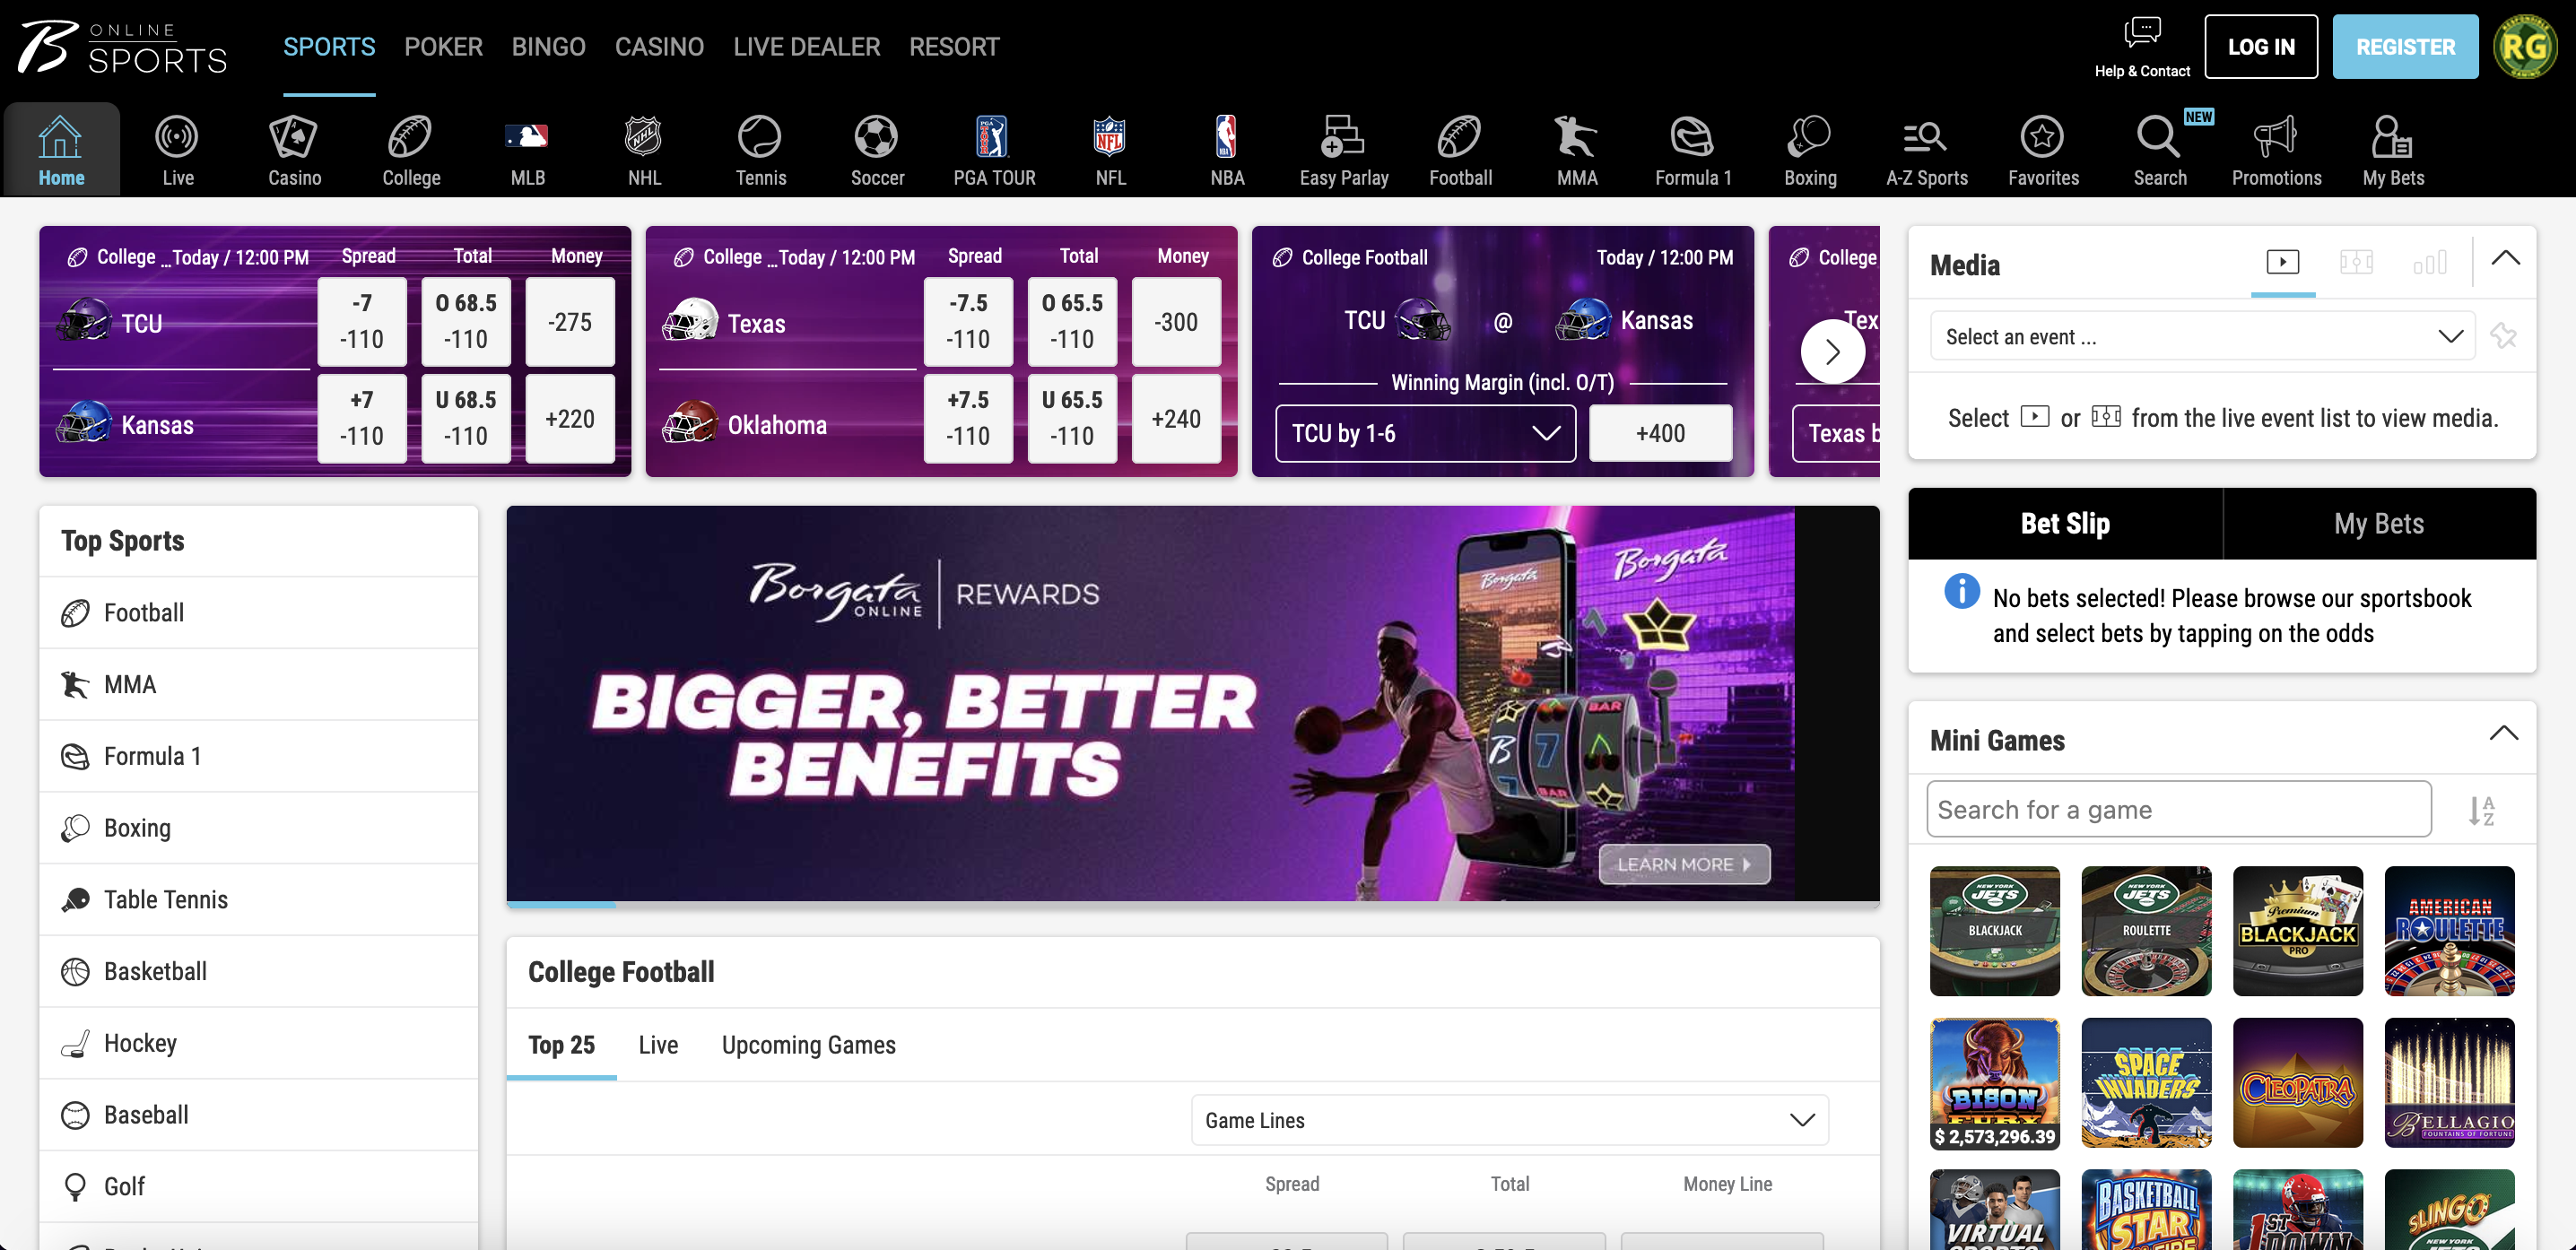Open the Space Invaders mini game
Image resolution: width=2576 pixels, height=1250 pixels.
pyautogui.click(x=2146, y=1083)
